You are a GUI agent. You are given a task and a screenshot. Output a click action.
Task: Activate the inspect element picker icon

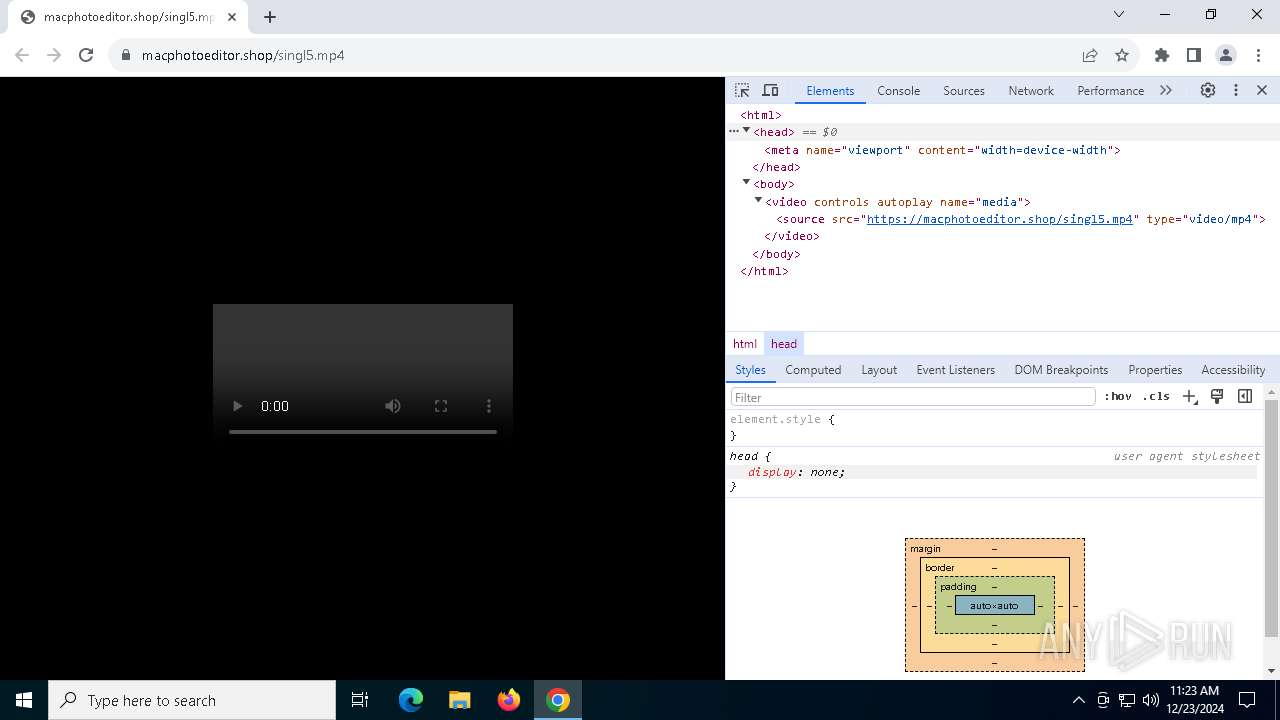pyautogui.click(x=742, y=90)
